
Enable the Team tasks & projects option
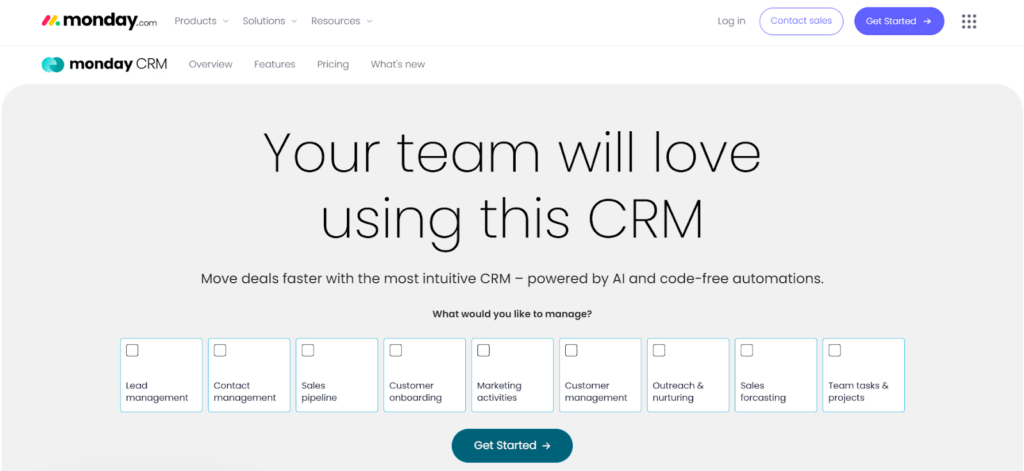pos(835,351)
